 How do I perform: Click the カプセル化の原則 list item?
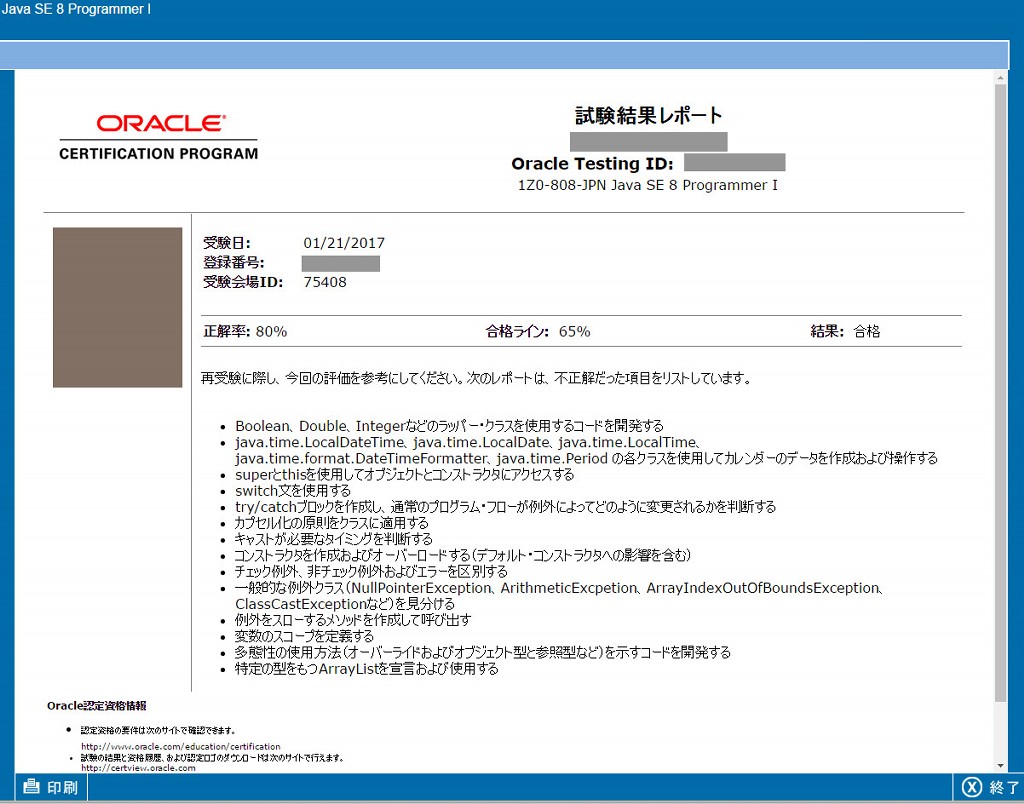click(x=332, y=523)
